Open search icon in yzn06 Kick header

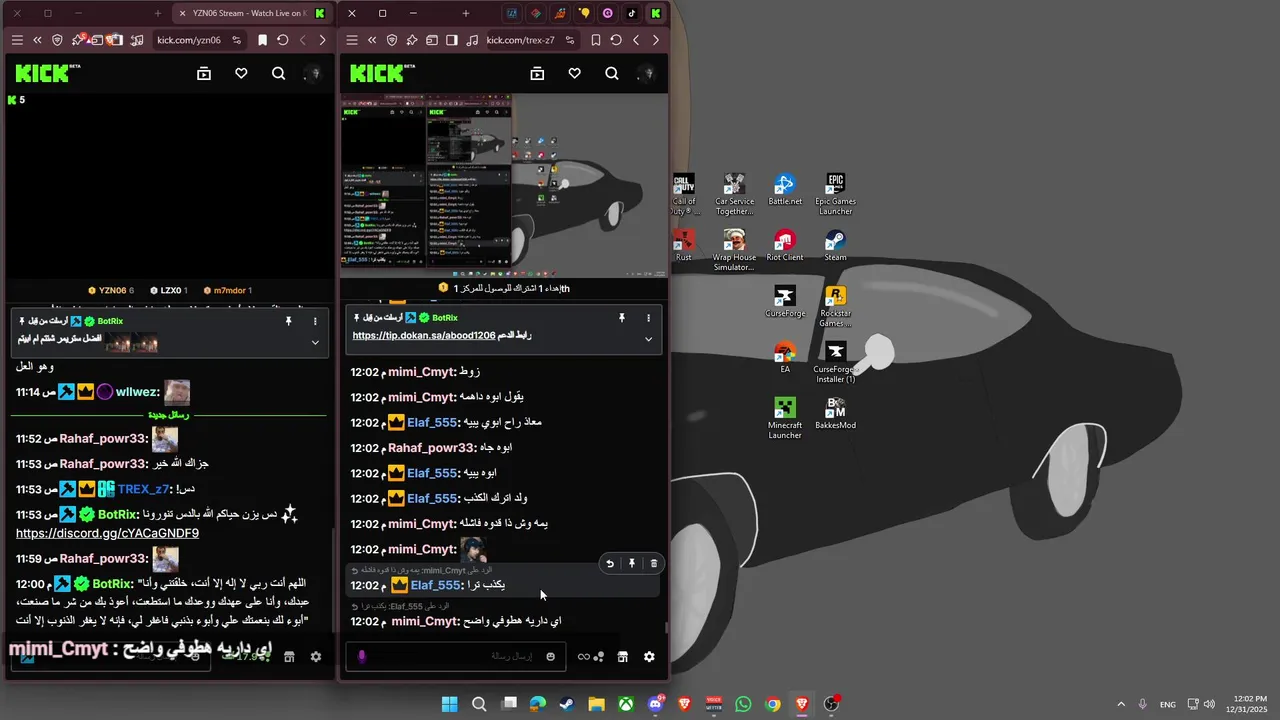[278, 73]
